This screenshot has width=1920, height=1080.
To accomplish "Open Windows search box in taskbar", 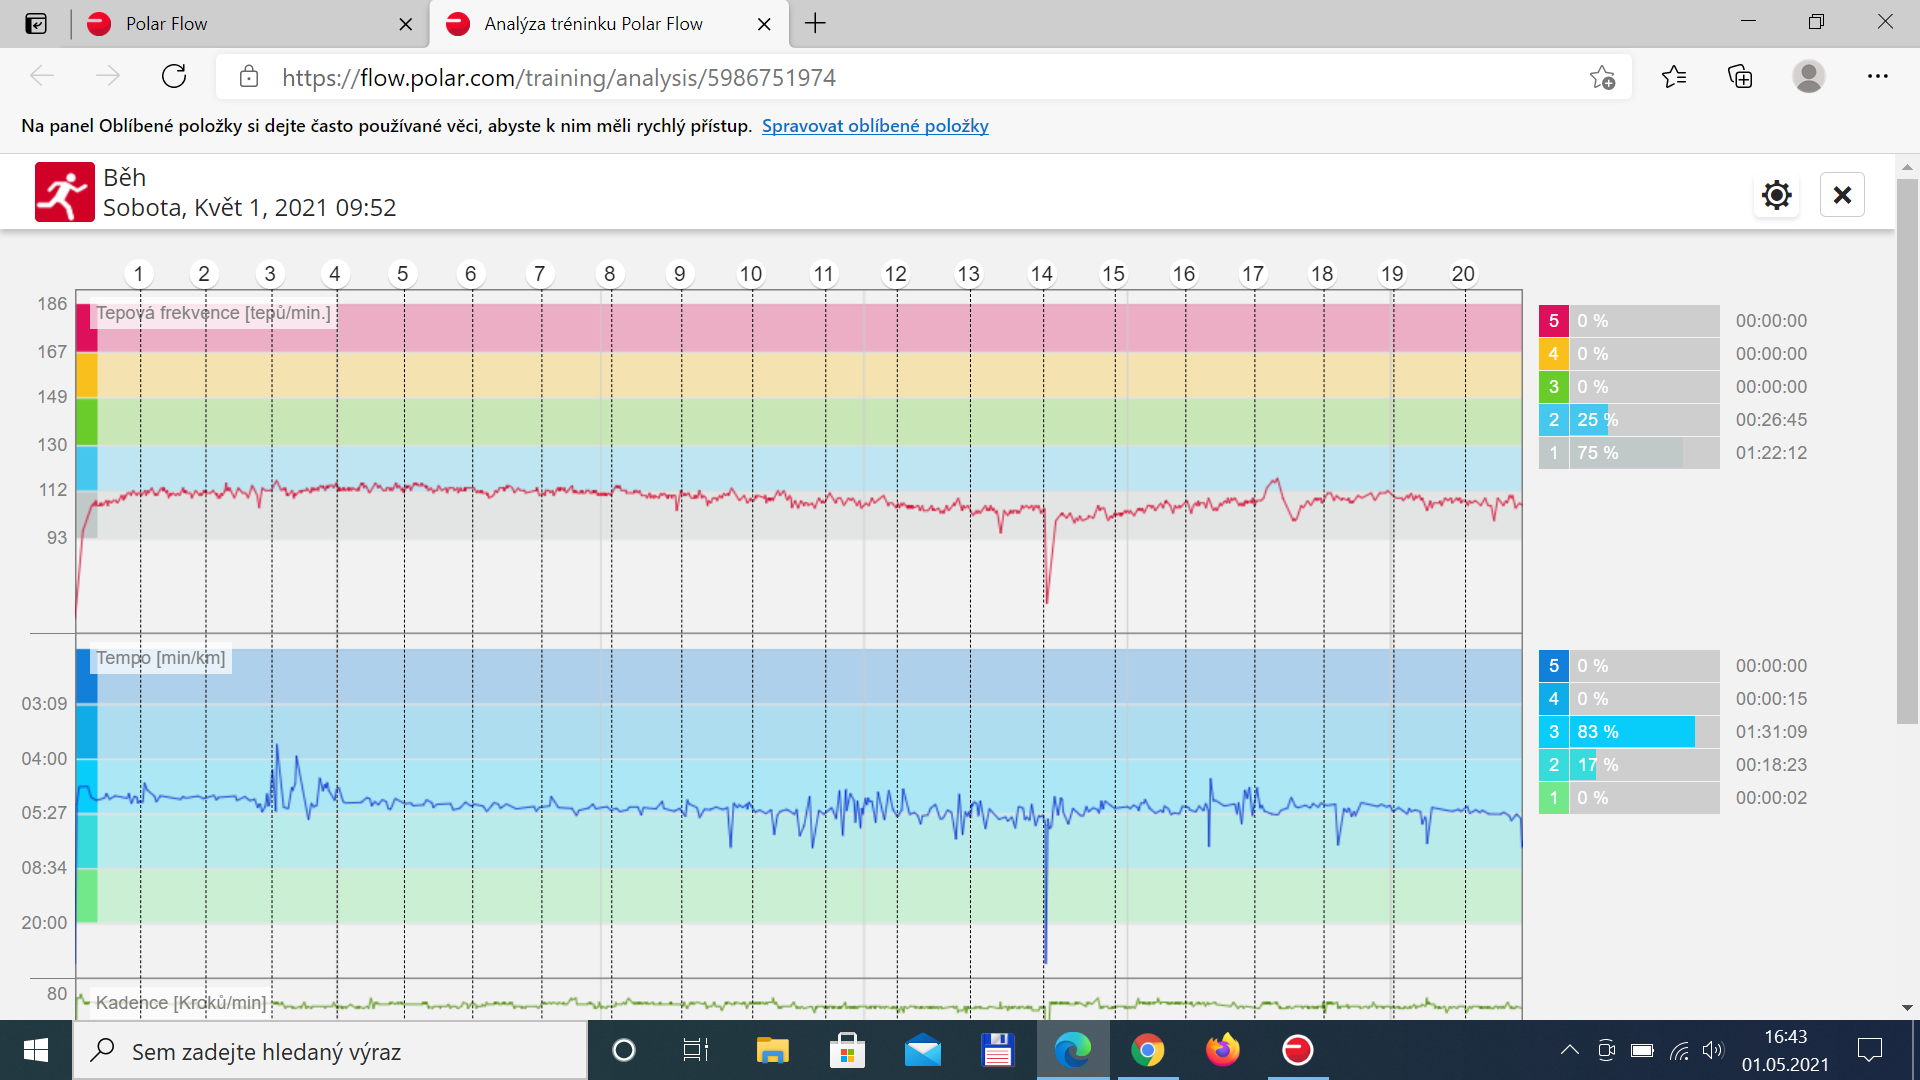I will 330,1051.
